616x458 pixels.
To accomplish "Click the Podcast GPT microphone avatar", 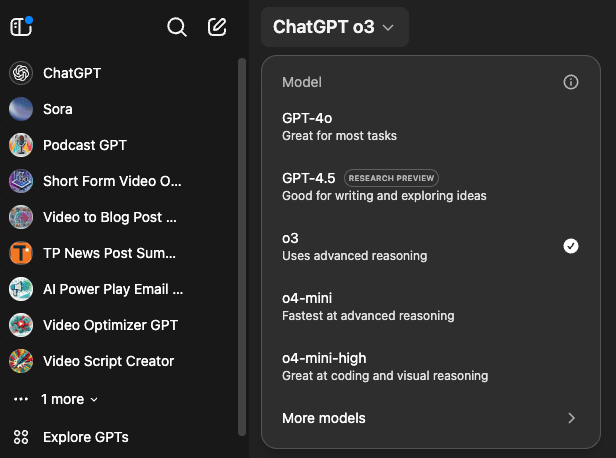I will tap(21, 145).
